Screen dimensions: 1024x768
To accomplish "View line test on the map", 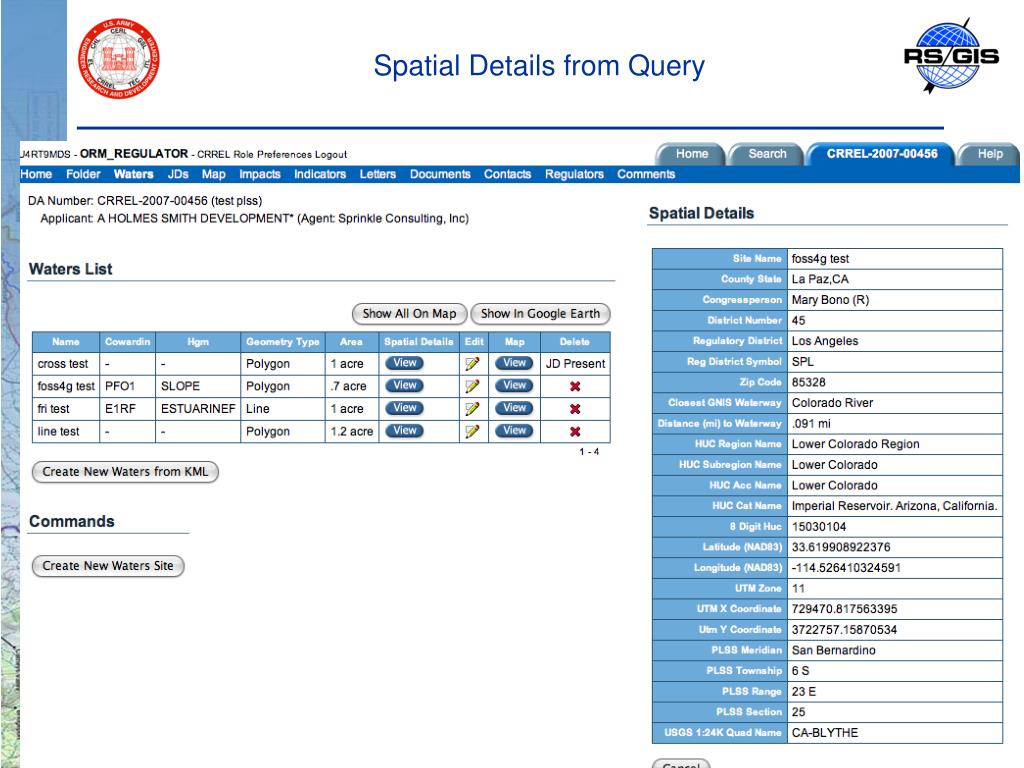I will click(514, 431).
